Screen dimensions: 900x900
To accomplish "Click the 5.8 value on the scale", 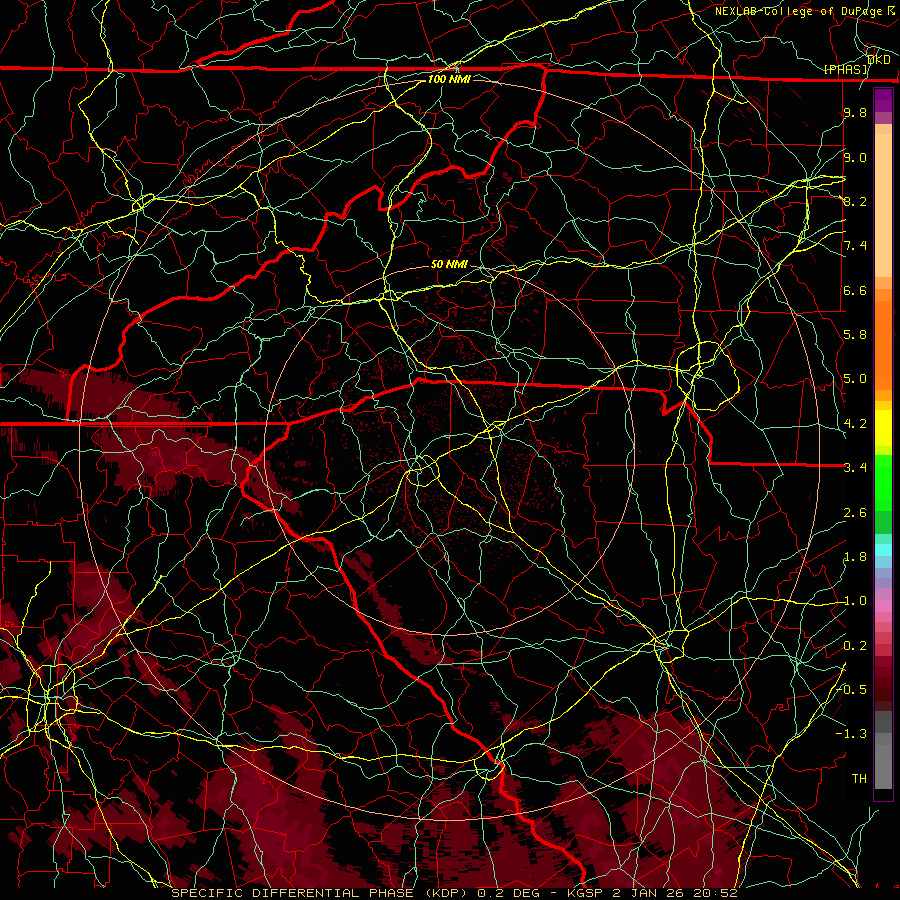I will [x=855, y=334].
